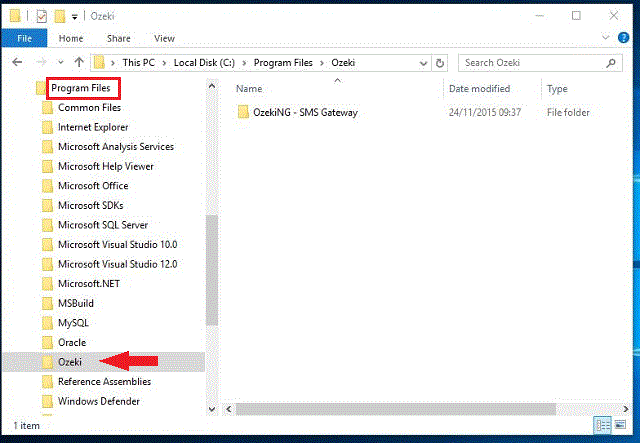Image resolution: width=640 pixels, height=443 pixels.
Task: Select Microsoft.NET folder in tree
Action: [x=89, y=284]
